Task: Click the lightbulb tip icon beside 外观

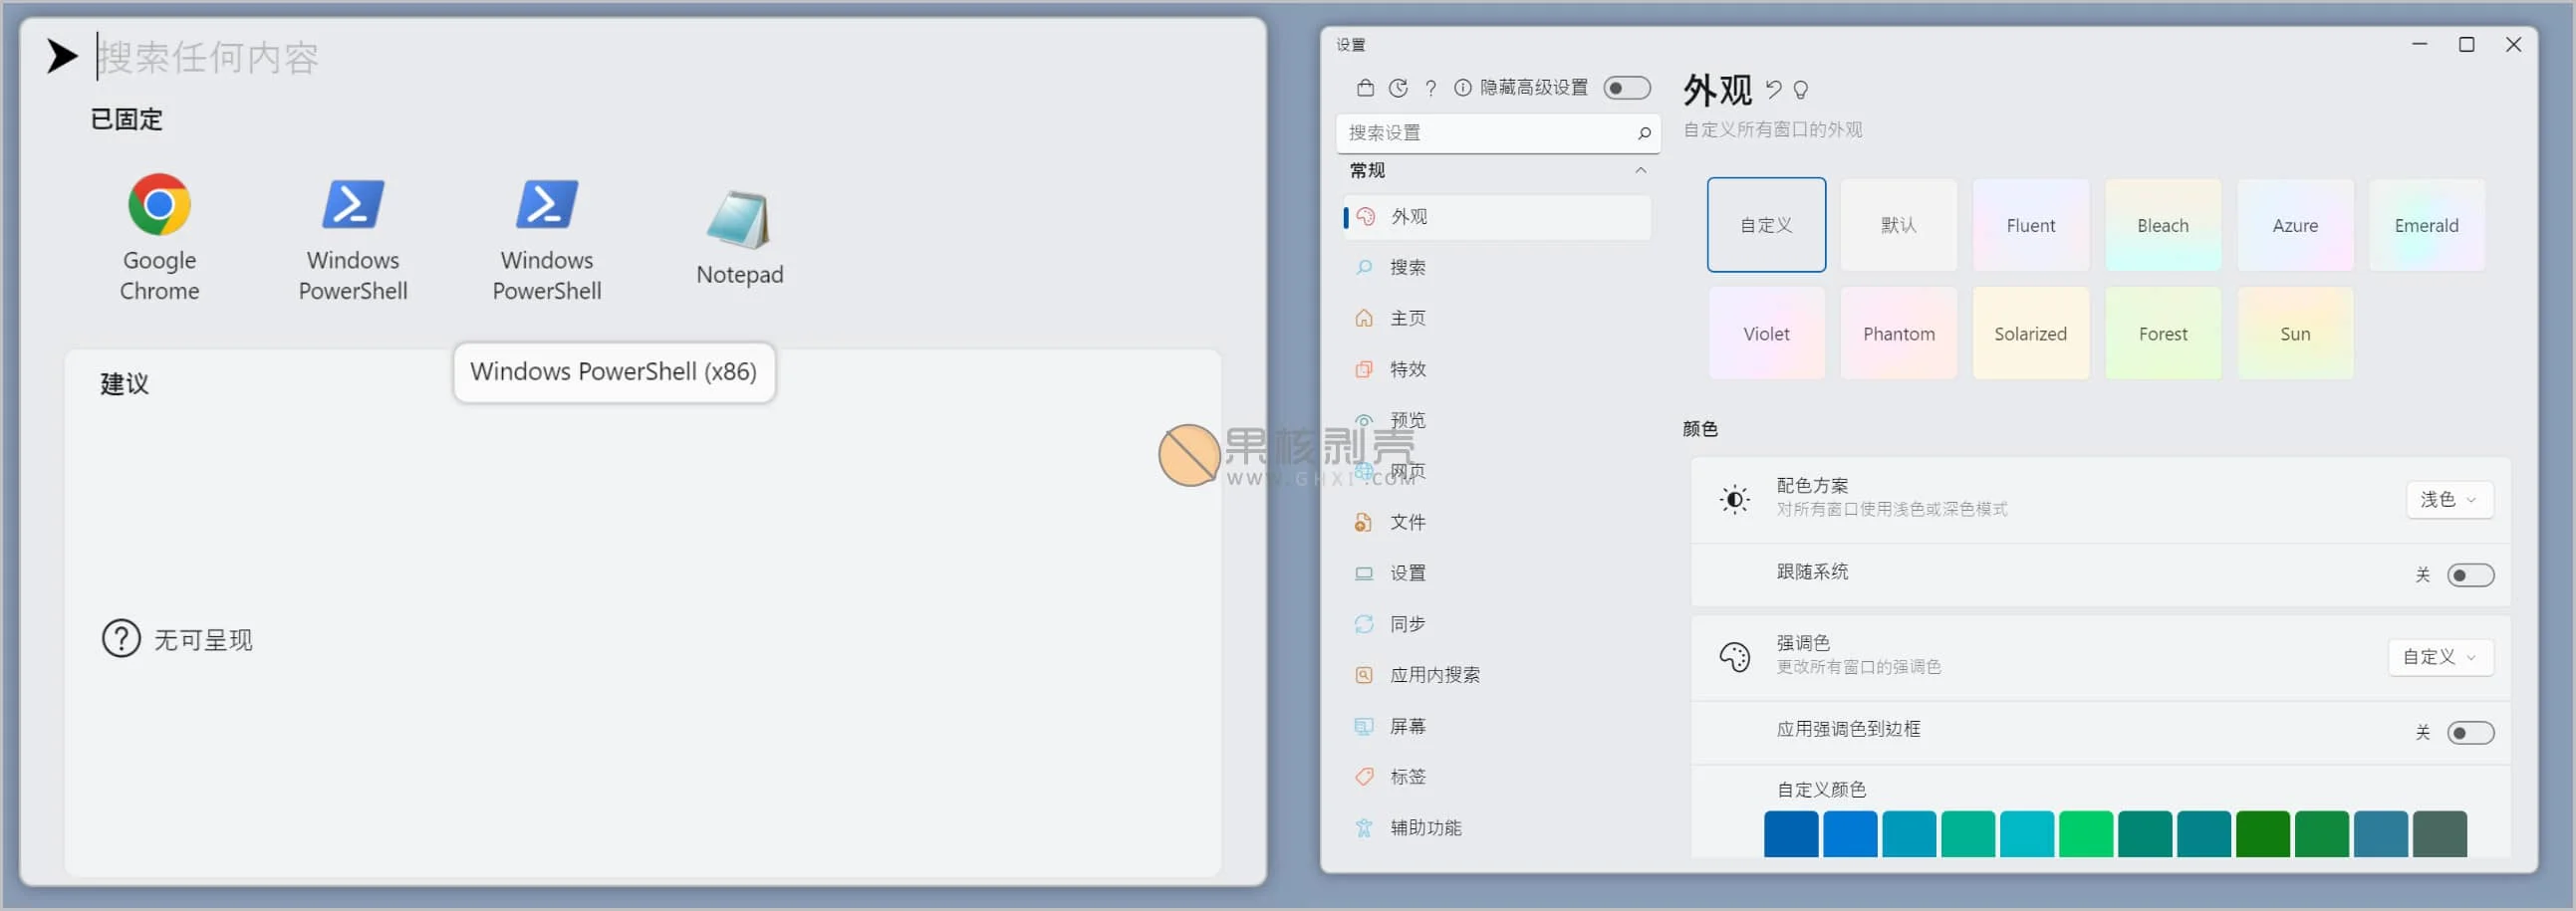Action: coord(1801,90)
